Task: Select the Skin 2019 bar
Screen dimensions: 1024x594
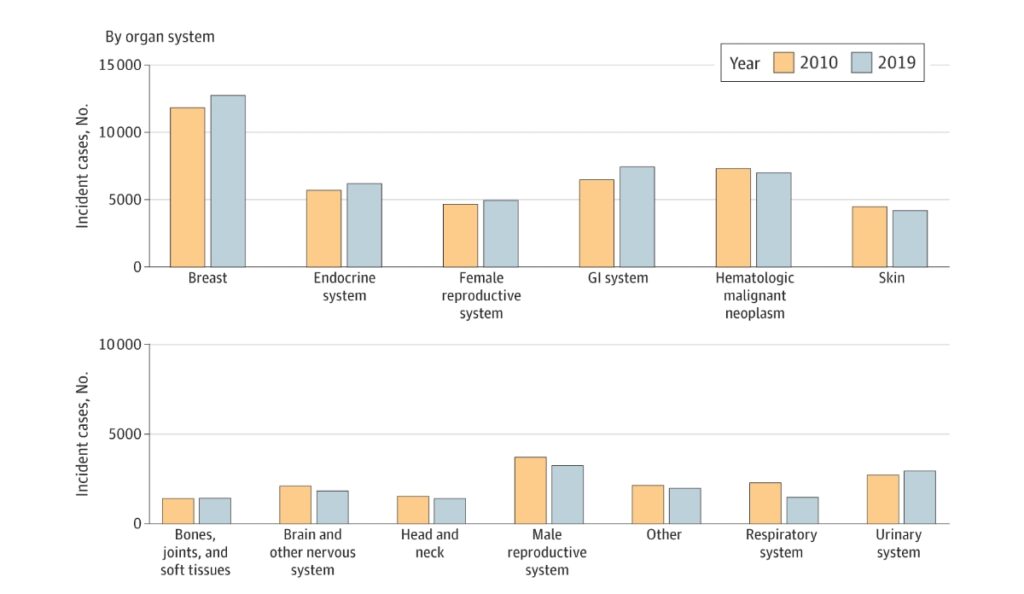Action: pyautogui.click(x=910, y=239)
